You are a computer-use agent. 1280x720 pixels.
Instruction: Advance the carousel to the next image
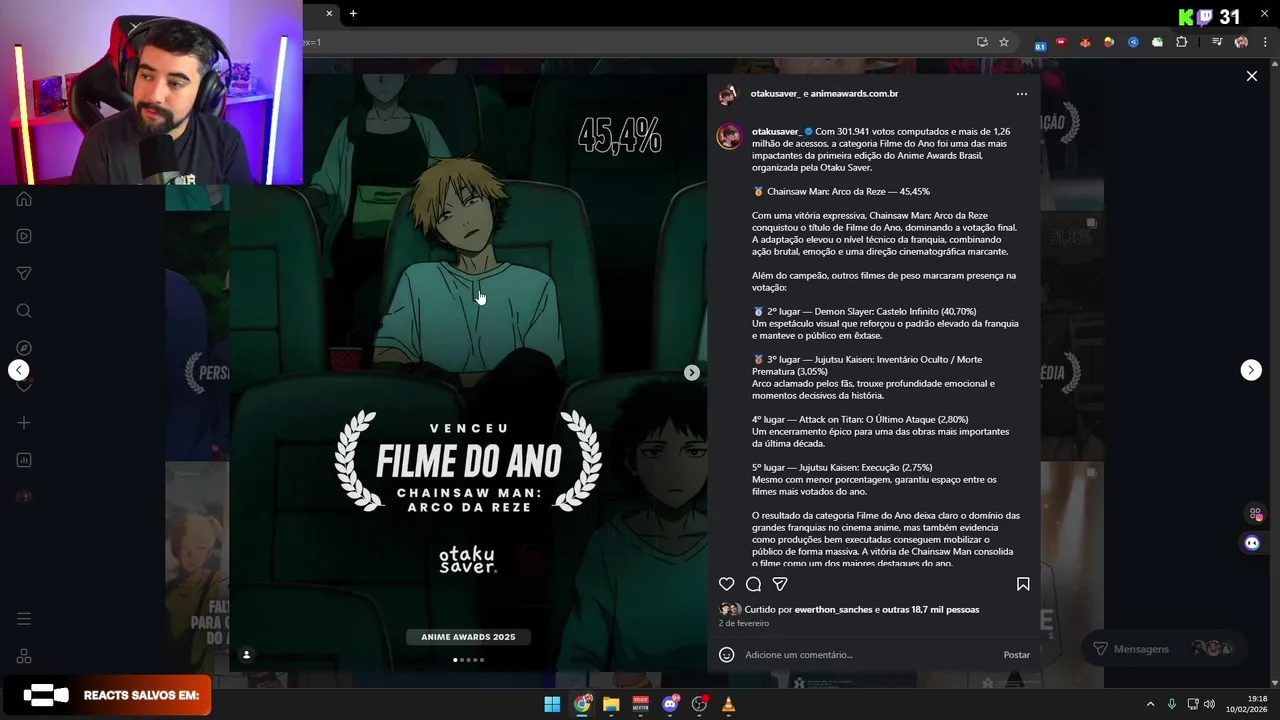(691, 372)
